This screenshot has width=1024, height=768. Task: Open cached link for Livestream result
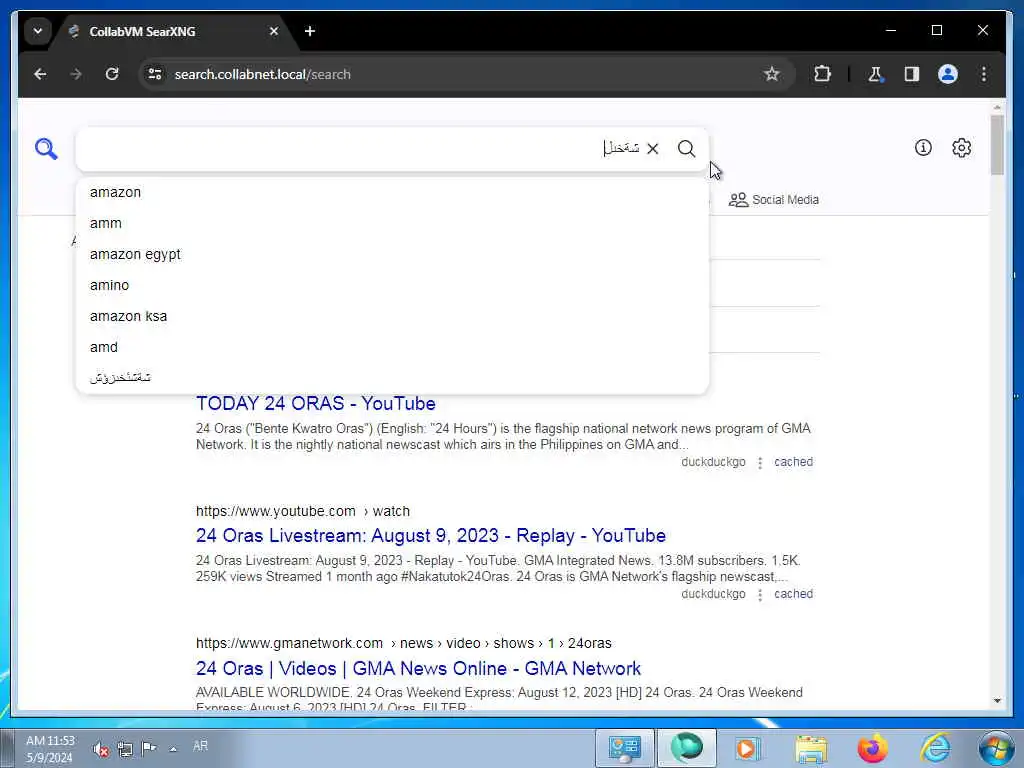point(793,594)
